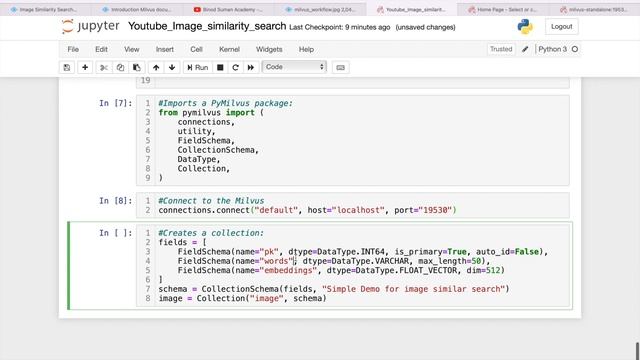Click the DataType, import line
The height and width of the screenshot is (360, 640).
[199, 159]
